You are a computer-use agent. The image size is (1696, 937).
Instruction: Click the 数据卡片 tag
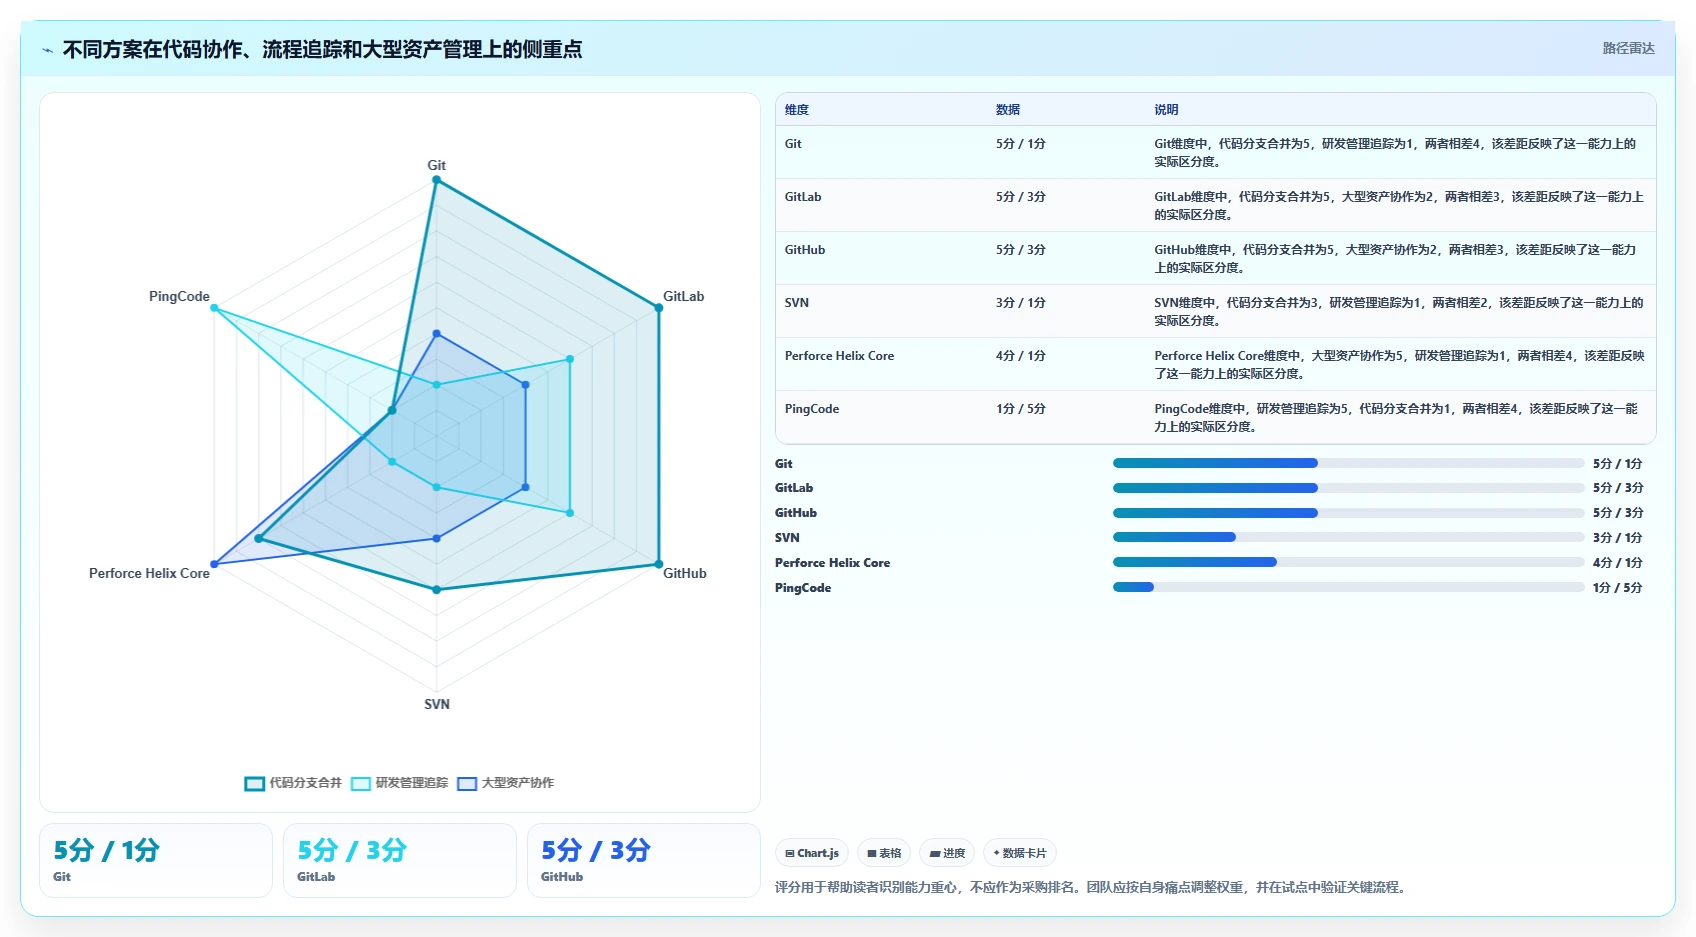(x=1020, y=853)
